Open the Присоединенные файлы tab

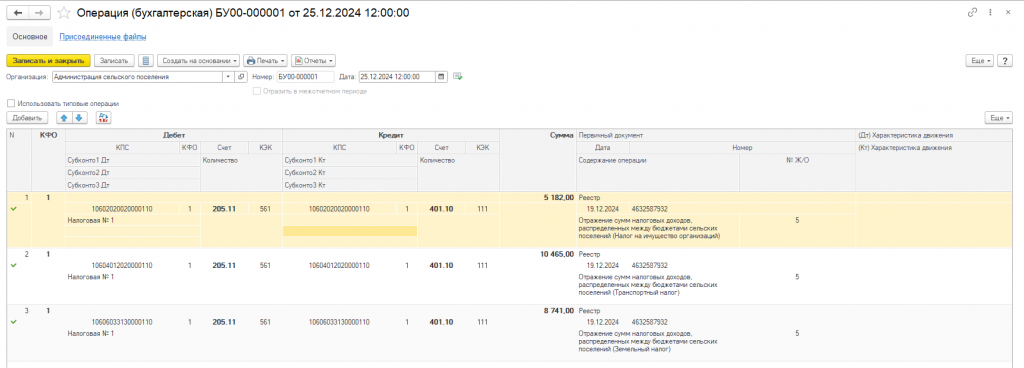click(103, 37)
